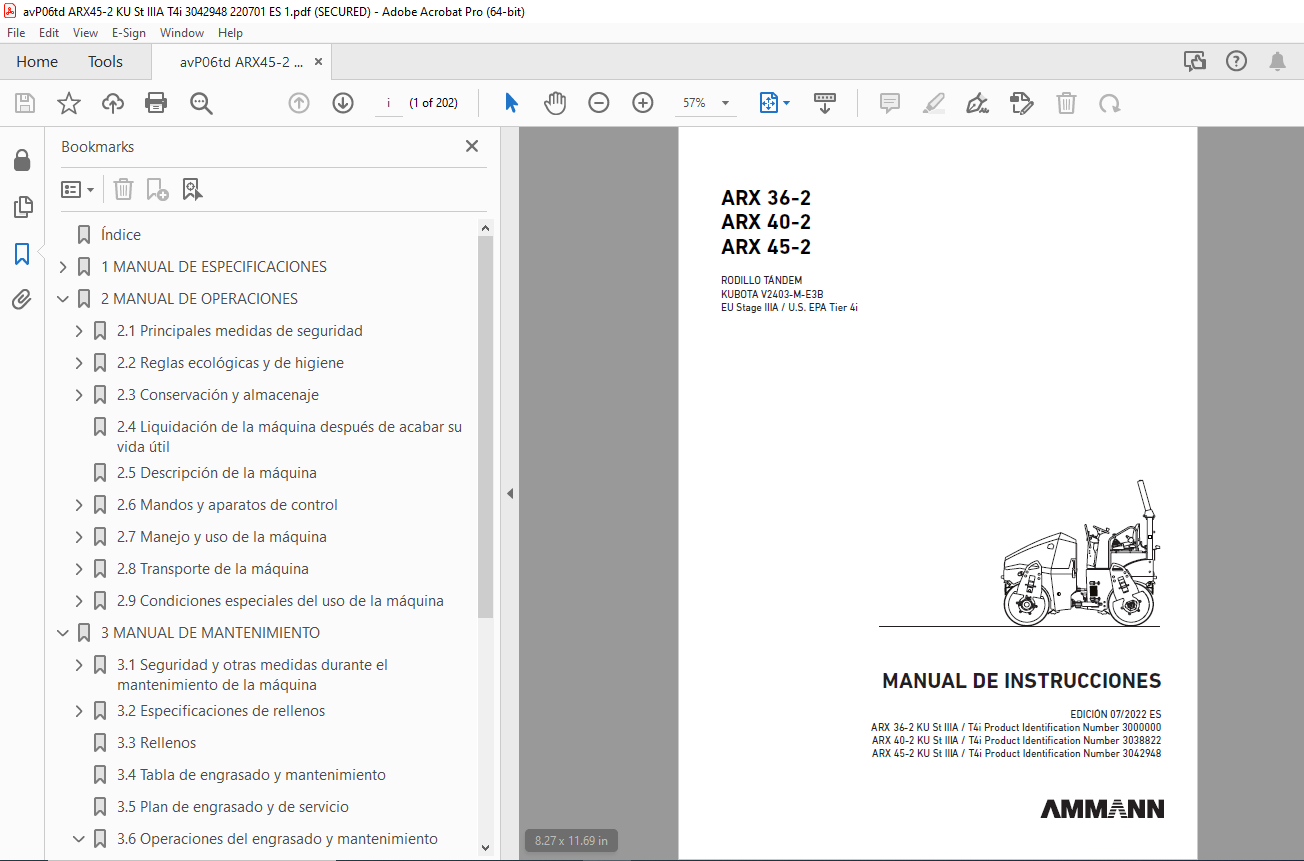This screenshot has width=1304, height=861.
Task: Zoom out using the minus icon
Action: pyautogui.click(x=599, y=103)
